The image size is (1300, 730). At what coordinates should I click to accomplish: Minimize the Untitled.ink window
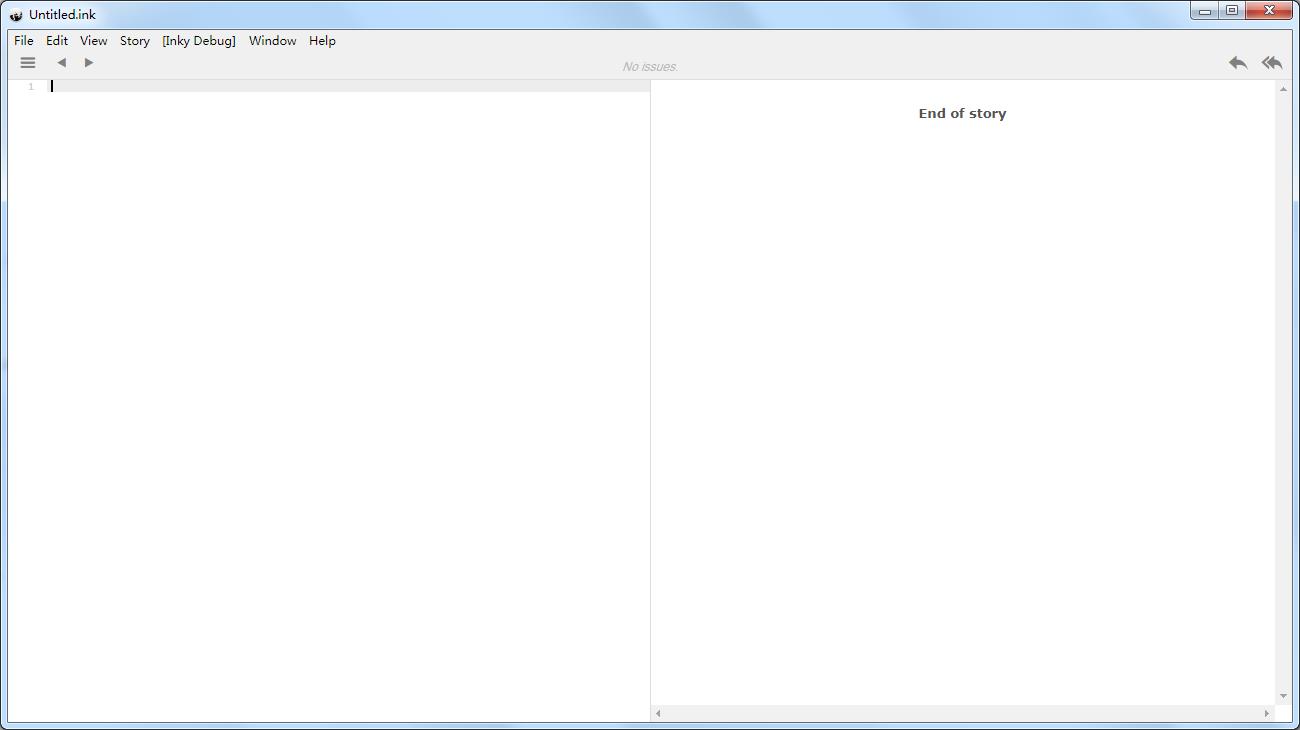(x=1205, y=11)
